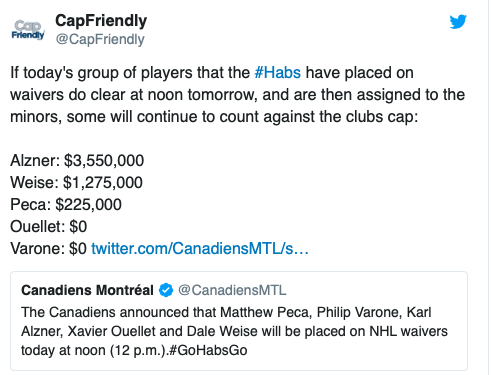Visit the @CapFriendly handle
Image resolution: width=491 pixels, height=375 pixels.
point(100,39)
